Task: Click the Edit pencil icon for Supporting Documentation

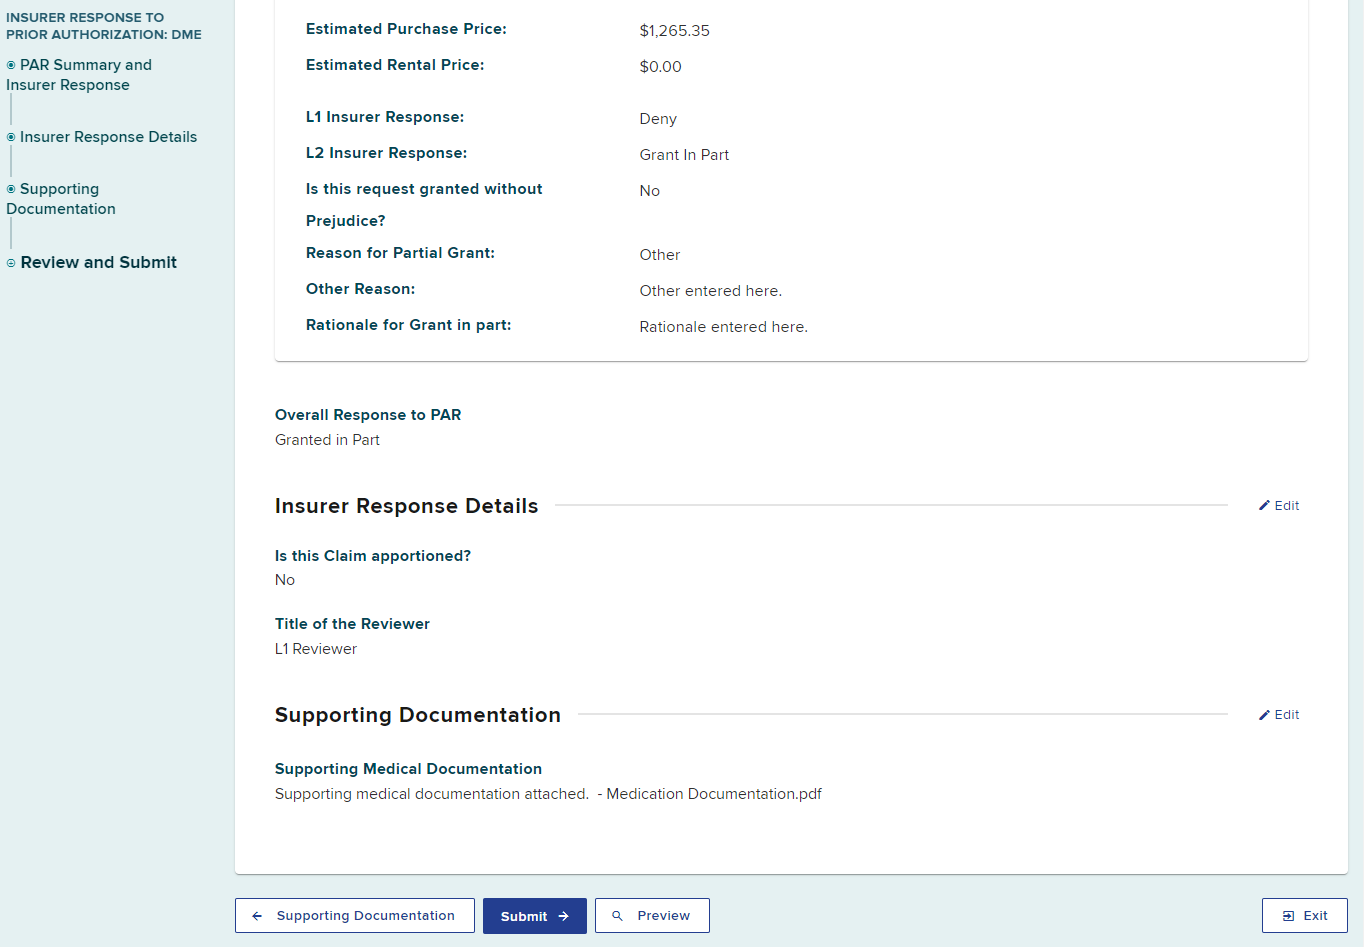Action: (1263, 714)
